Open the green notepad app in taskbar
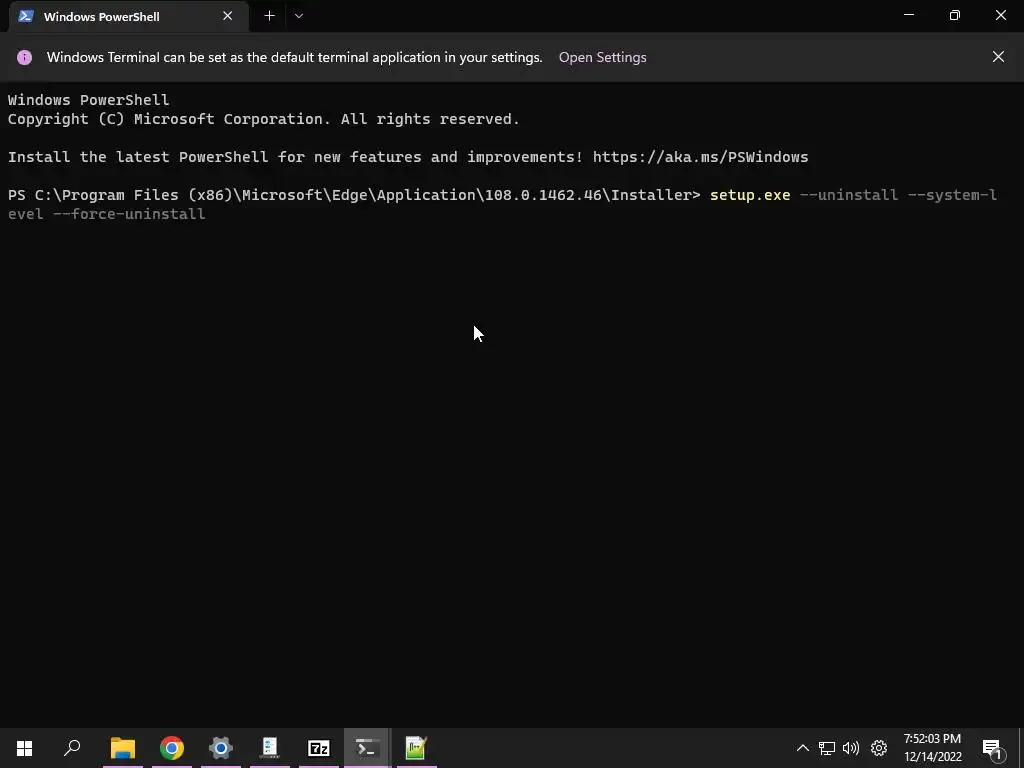The image size is (1024, 768). [x=417, y=748]
